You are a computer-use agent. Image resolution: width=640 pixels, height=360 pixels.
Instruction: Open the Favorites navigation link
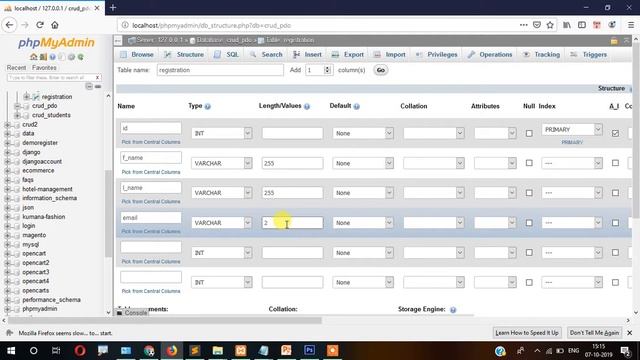[44, 68]
